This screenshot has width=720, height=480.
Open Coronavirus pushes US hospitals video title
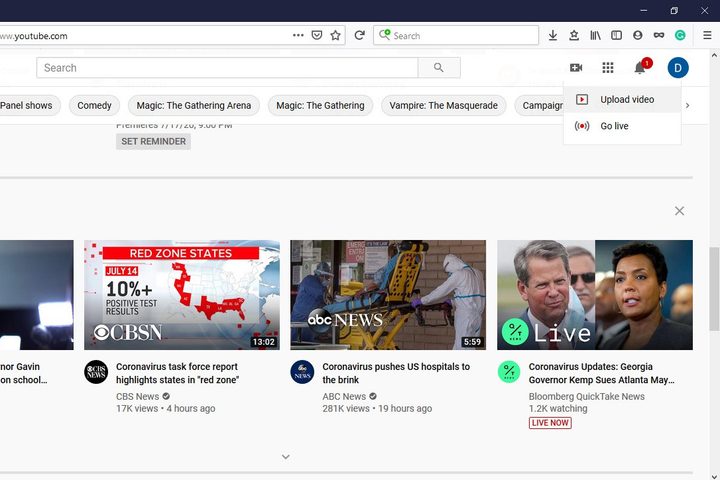click(396, 373)
